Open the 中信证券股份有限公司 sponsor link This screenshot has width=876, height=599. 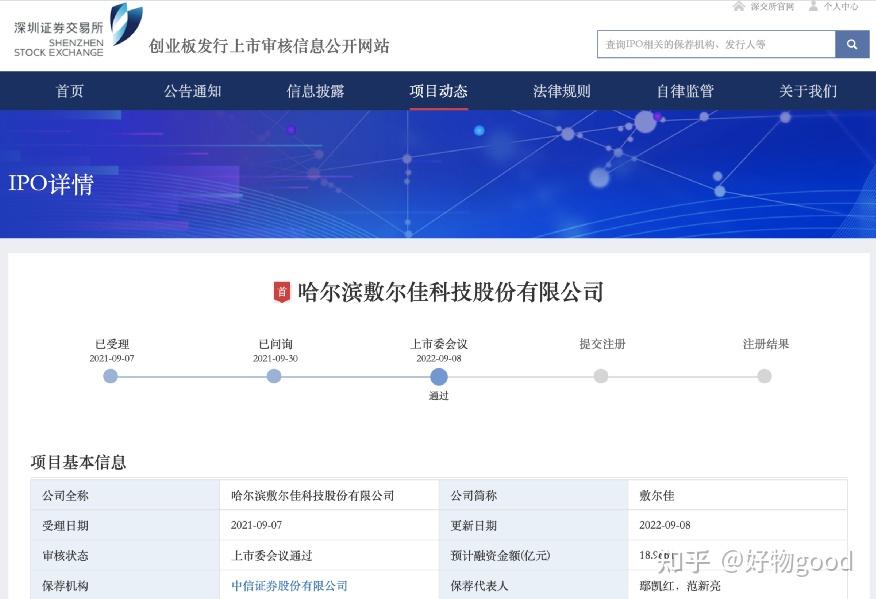(x=289, y=586)
